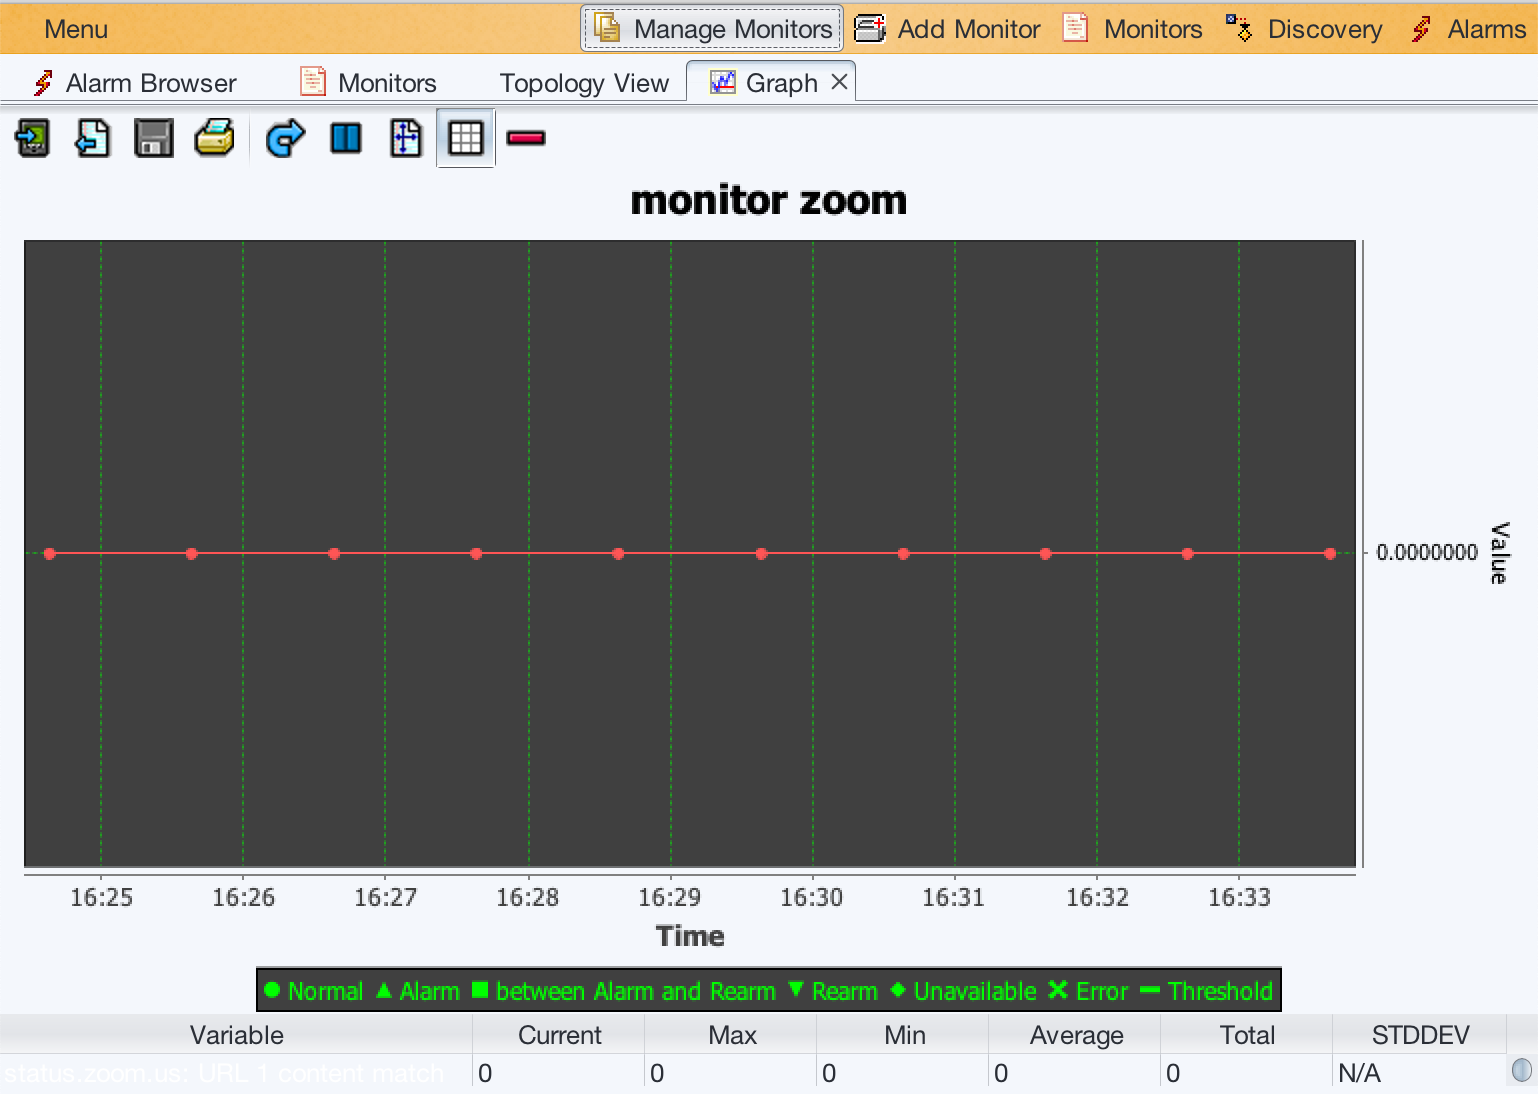Click the STDDEV column header

pyautogui.click(x=1420, y=1035)
